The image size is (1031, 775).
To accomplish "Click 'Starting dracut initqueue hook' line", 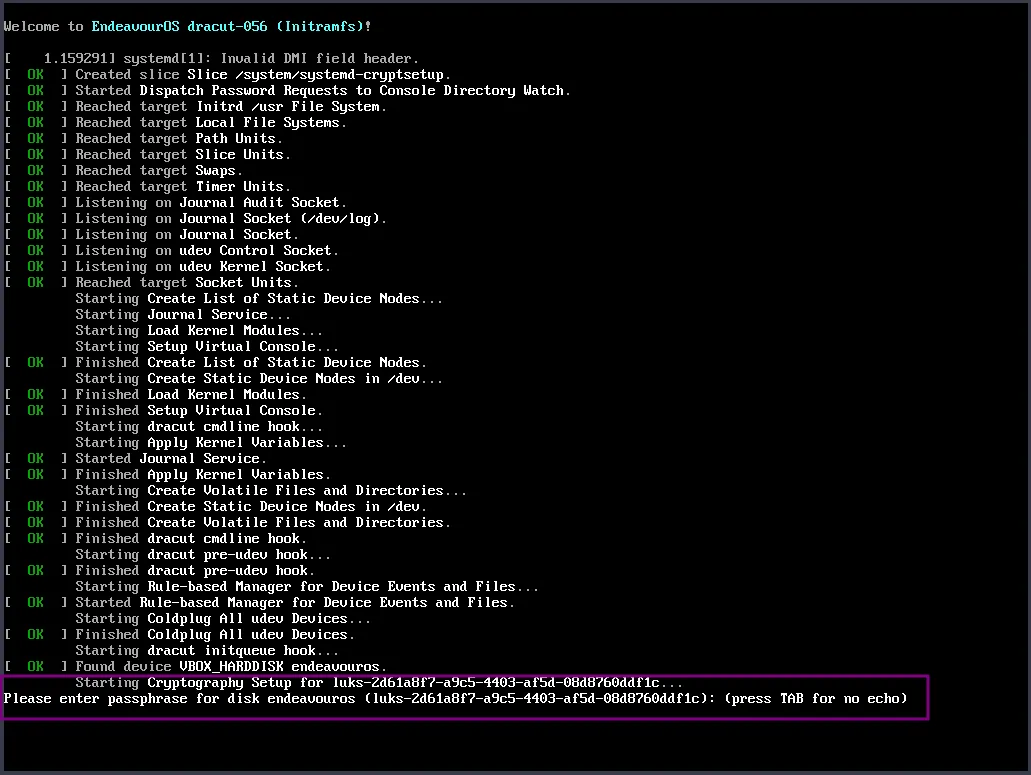I will tap(206, 651).
